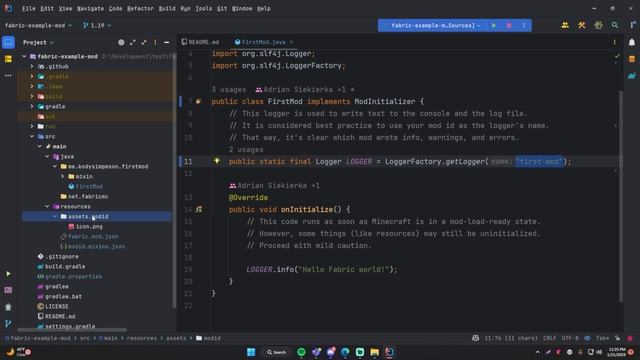
Task: Collapse the resources folder
Action: coord(47,207)
